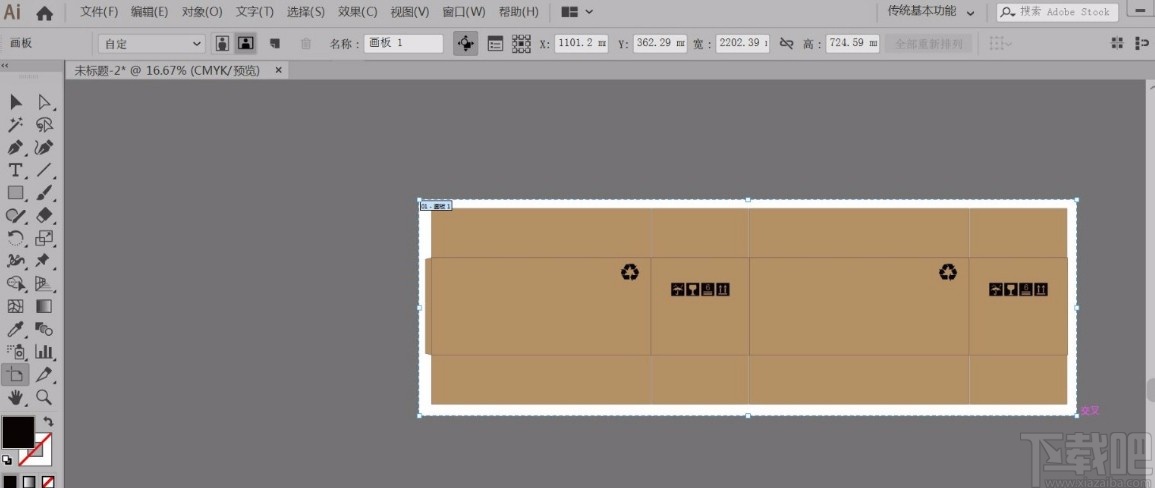Swap fill and stroke colors
This screenshot has width=1155, height=488.
point(49,422)
